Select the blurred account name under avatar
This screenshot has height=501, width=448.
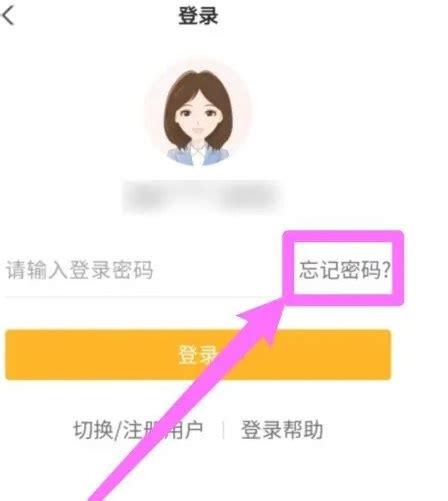[x=202, y=197]
